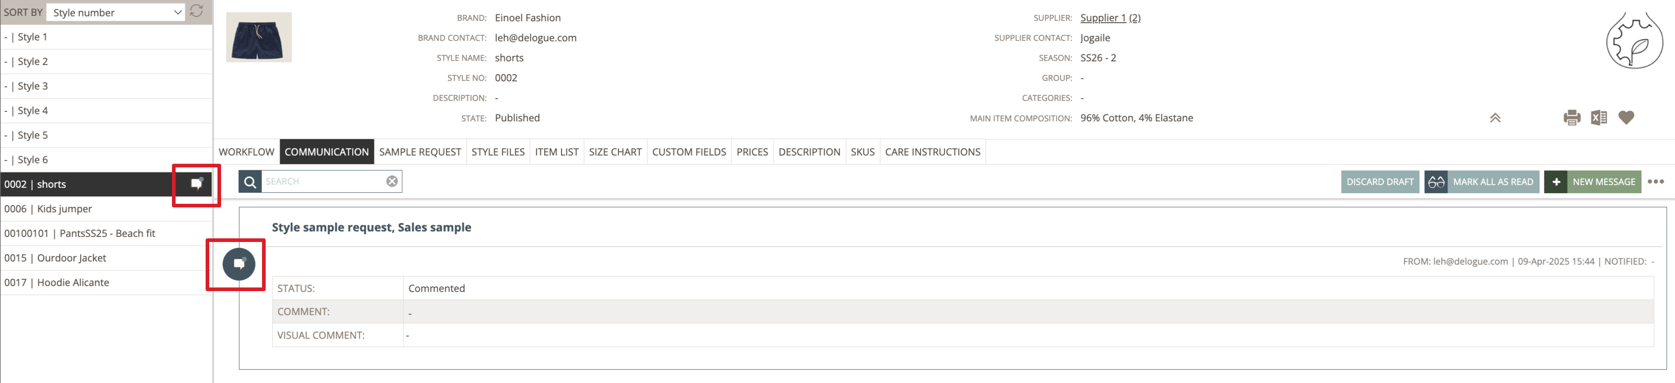
Task: Click the print icon
Action: point(1572,118)
